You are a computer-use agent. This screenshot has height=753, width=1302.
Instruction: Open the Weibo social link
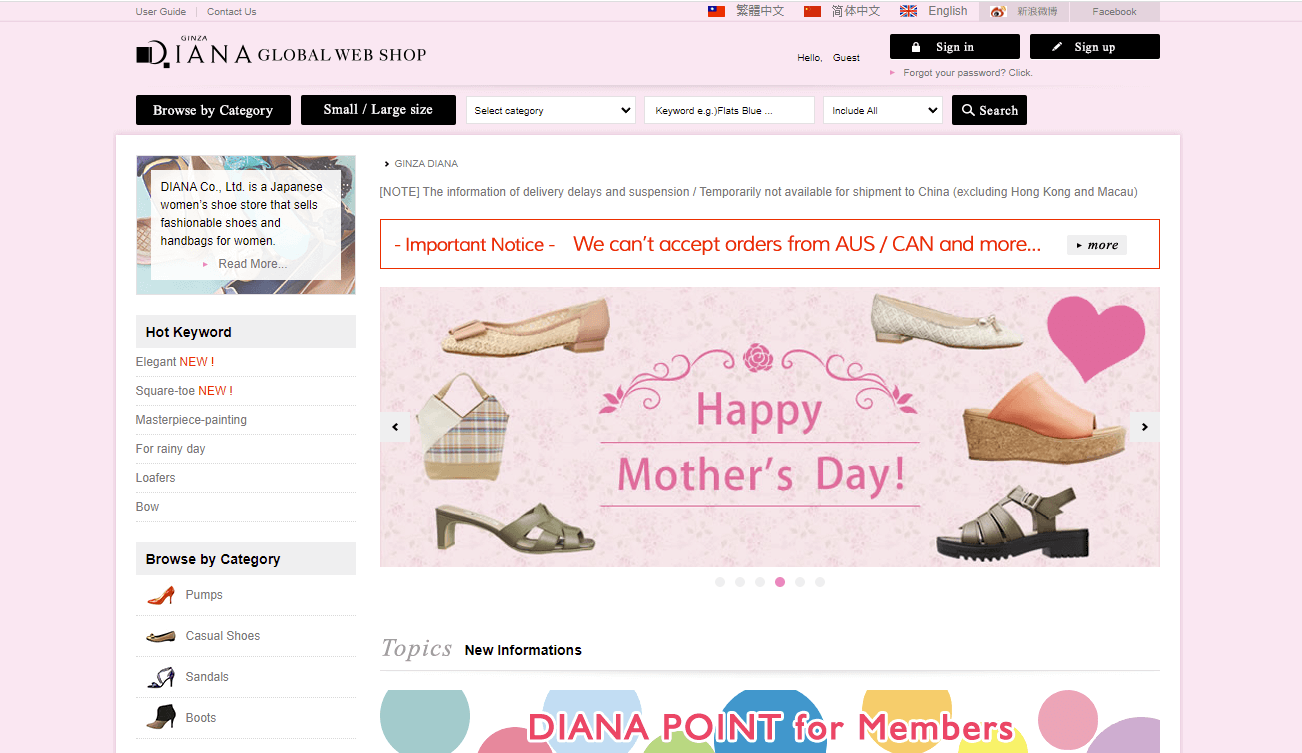pyautogui.click(x=1024, y=12)
